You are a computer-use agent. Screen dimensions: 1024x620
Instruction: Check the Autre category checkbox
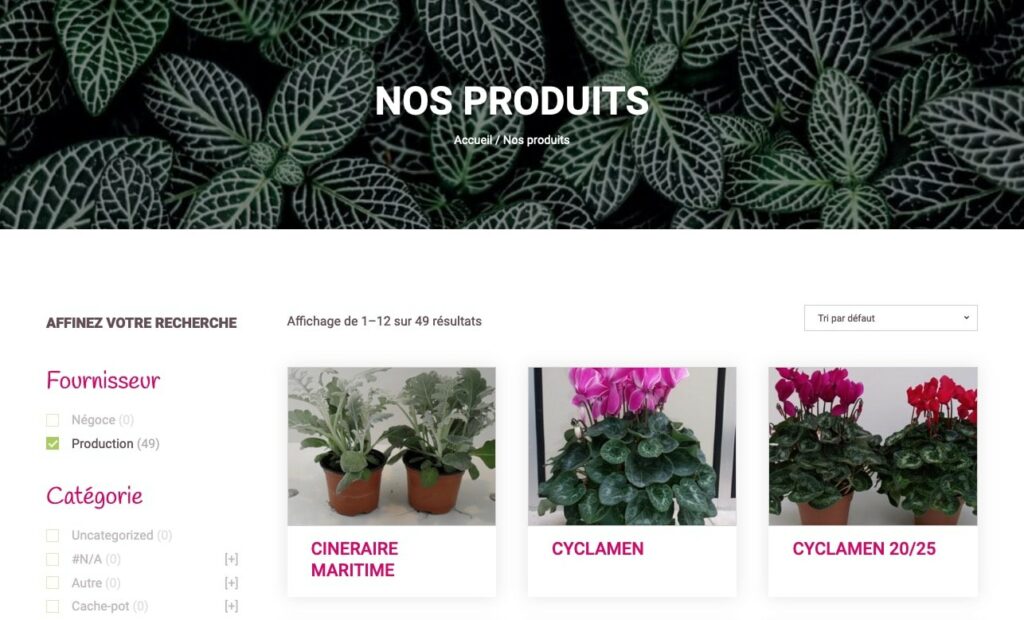pyautogui.click(x=53, y=583)
